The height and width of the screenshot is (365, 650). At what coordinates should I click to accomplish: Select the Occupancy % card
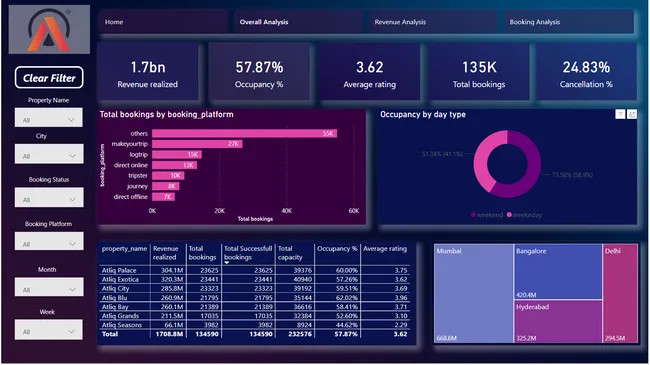259,72
